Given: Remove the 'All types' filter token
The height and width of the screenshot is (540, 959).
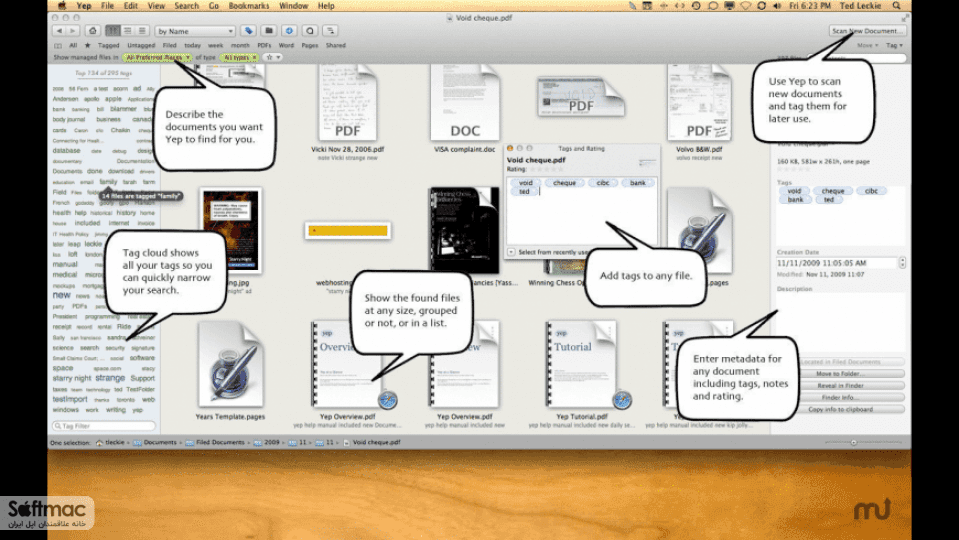Looking at the screenshot, I should (x=254, y=57).
